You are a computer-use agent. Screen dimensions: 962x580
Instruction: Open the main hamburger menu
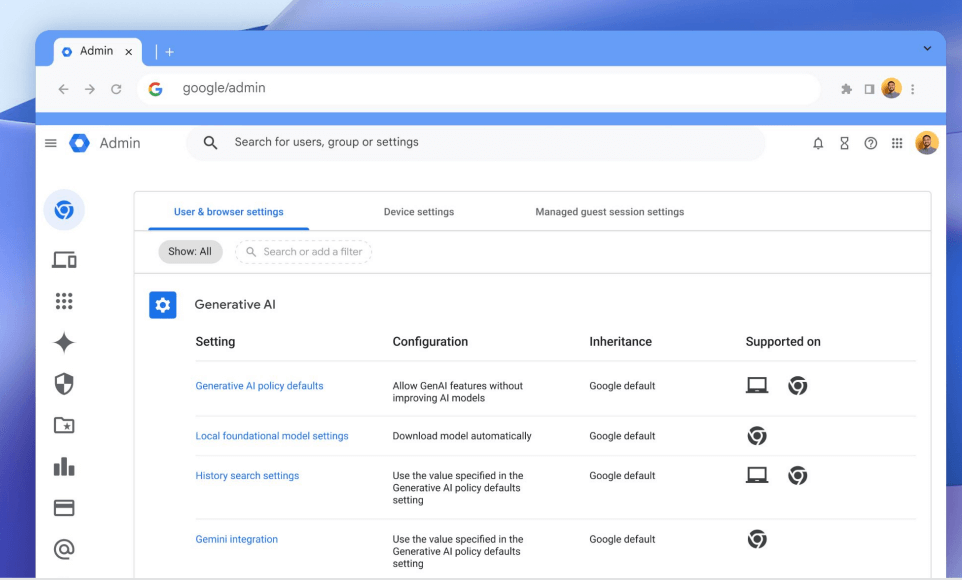tap(51, 143)
